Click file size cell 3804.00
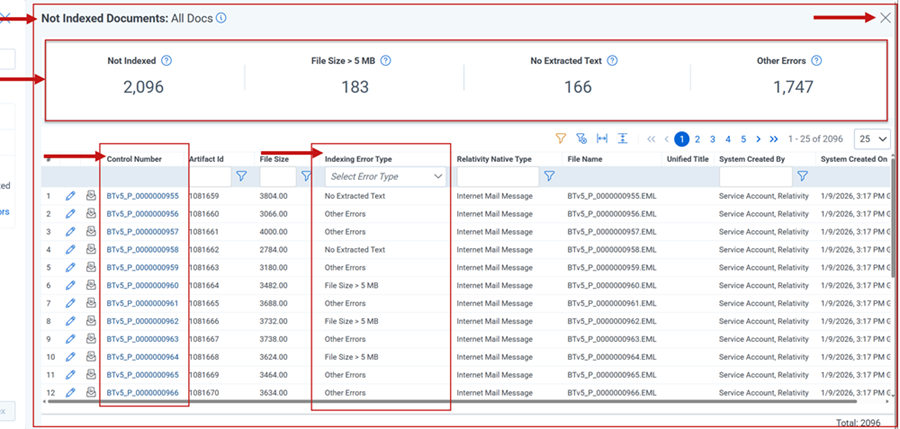Image resolution: width=900 pixels, height=429 pixels. point(273,196)
